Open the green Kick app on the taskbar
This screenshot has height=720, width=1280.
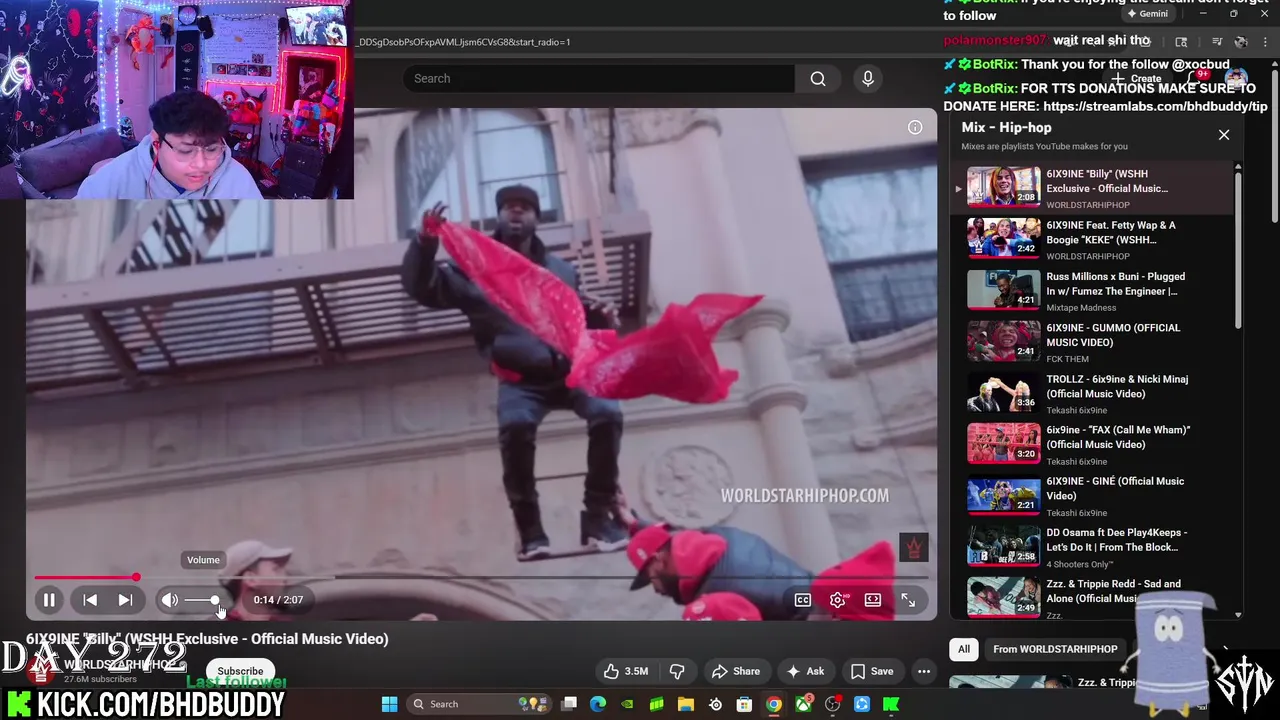(891, 704)
